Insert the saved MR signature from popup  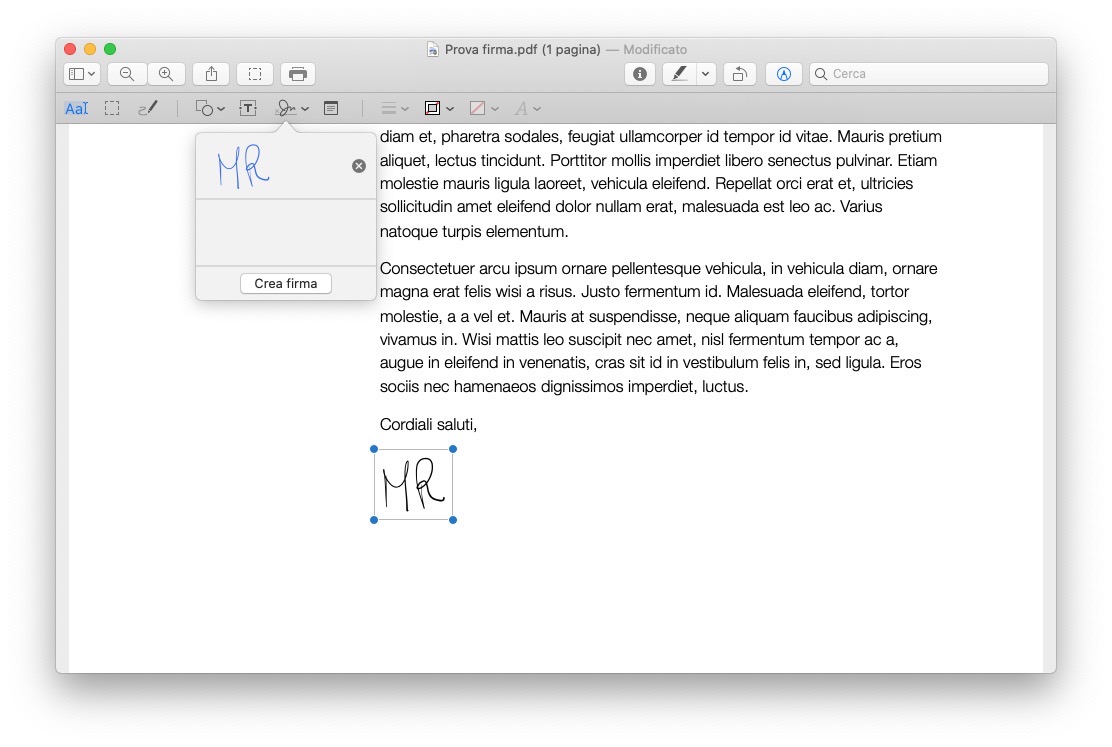tap(245, 167)
